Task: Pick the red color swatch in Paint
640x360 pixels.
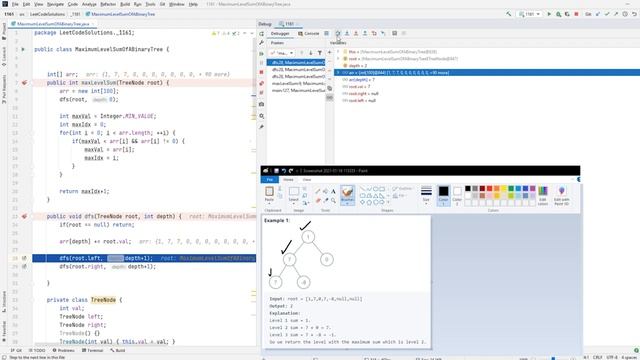Action: pos(489,189)
